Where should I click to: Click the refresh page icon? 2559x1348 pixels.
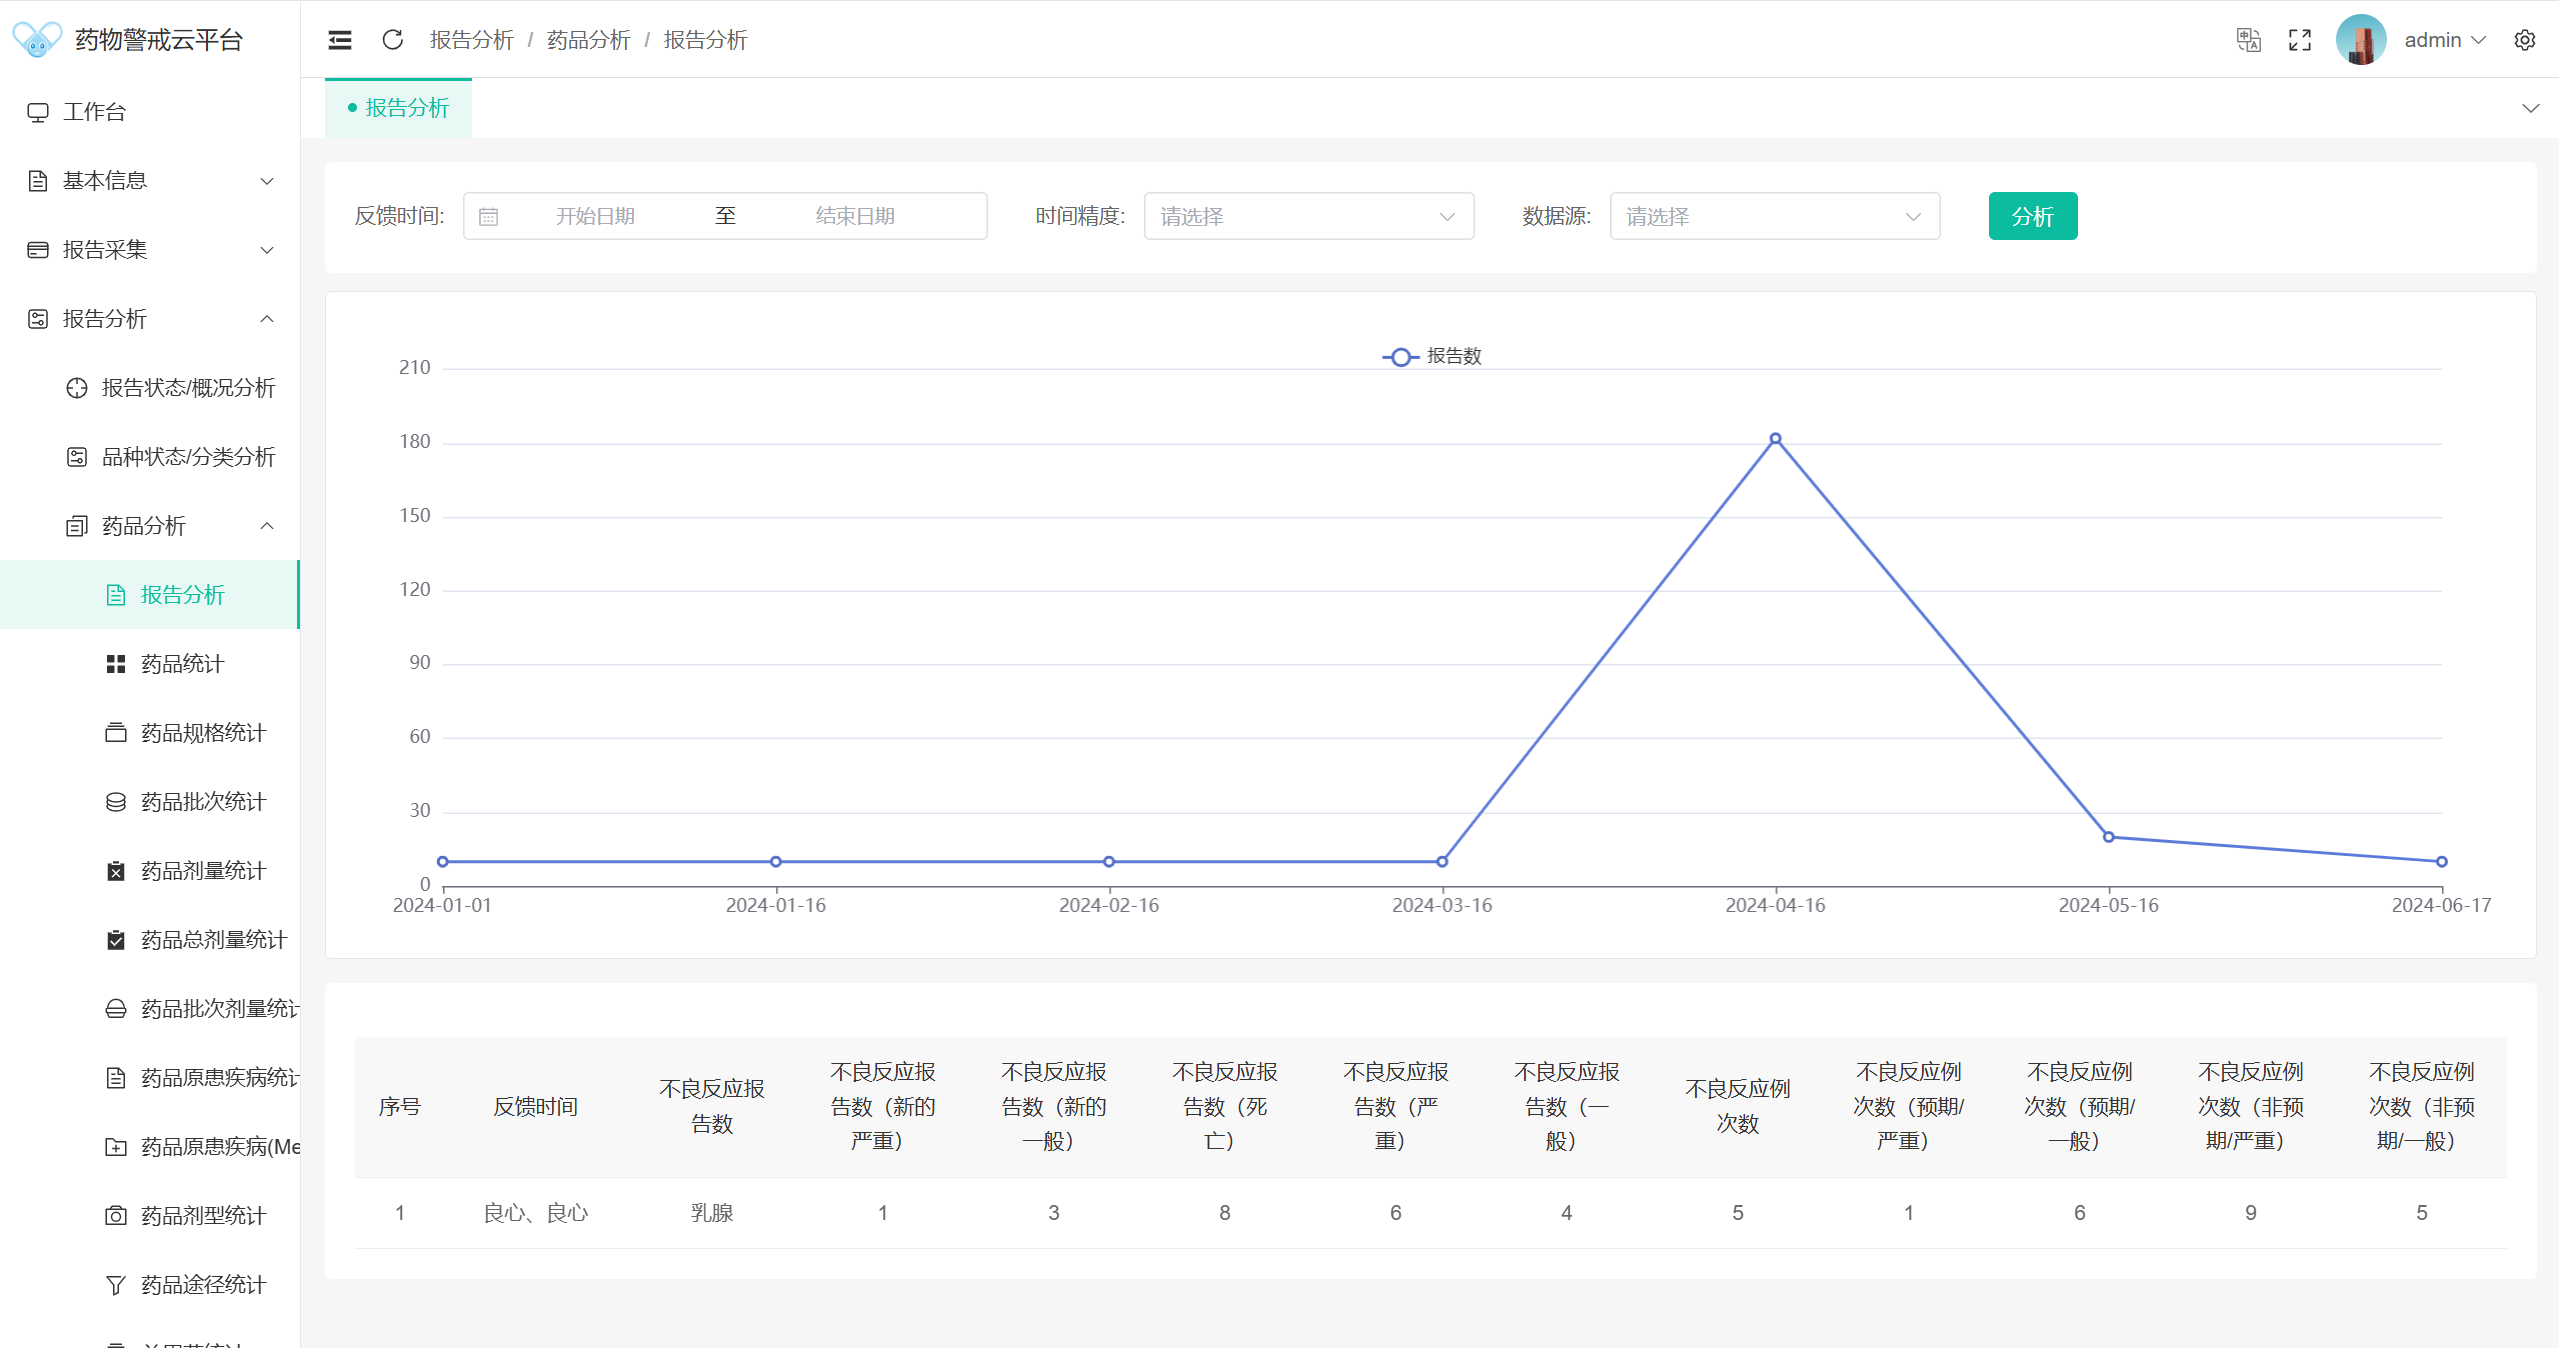(x=392, y=40)
